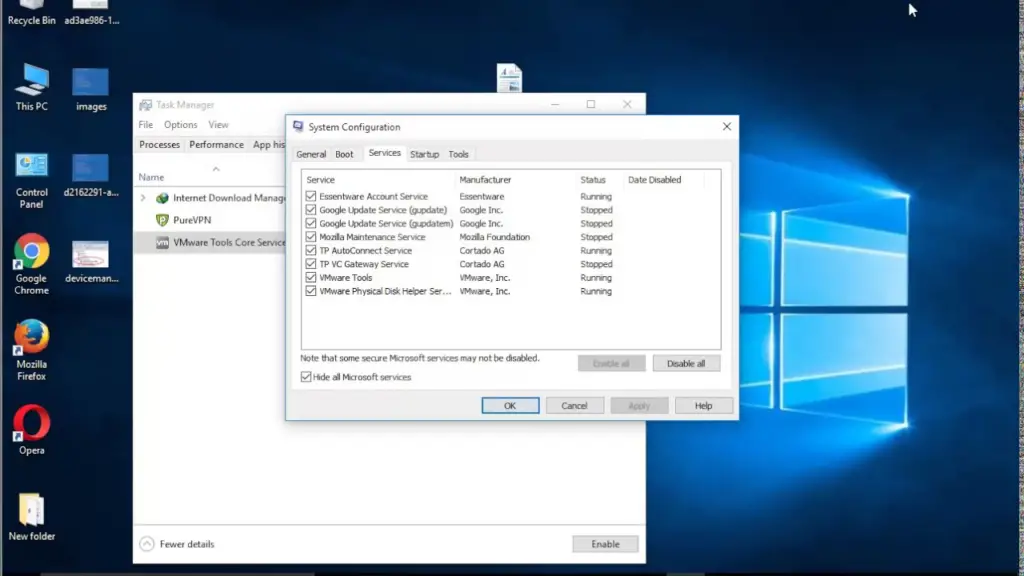Click the Internet Download Manager icon in Task Manager
The width and height of the screenshot is (1024, 576).
pyautogui.click(x=162, y=198)
